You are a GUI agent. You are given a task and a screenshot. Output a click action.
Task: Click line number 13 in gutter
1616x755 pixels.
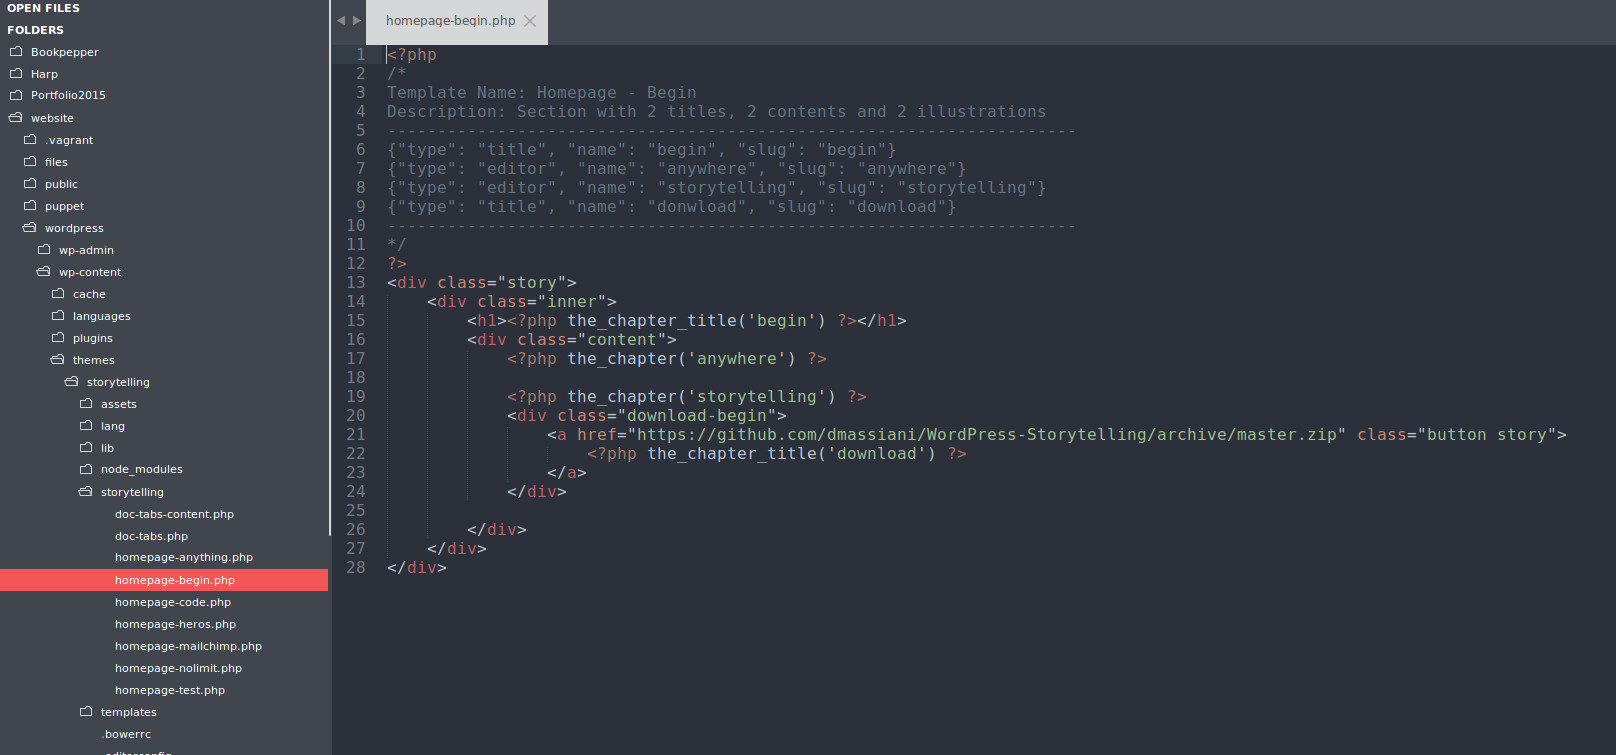[356, 282]
